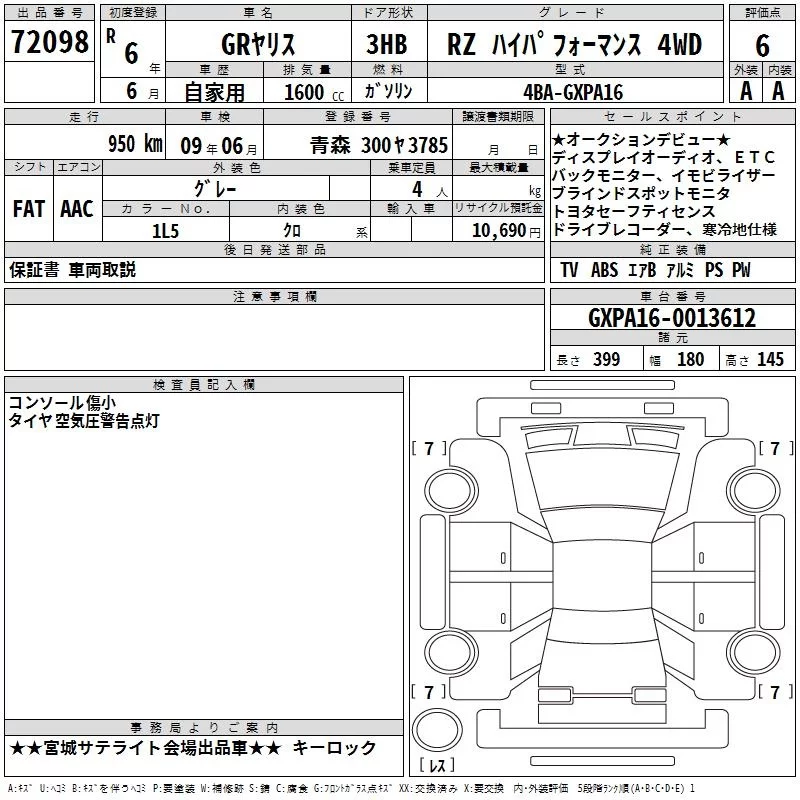Select chassis number GXPA16-0013612
The width and height of the screenshot is (800, 800).
click(672, 318)
